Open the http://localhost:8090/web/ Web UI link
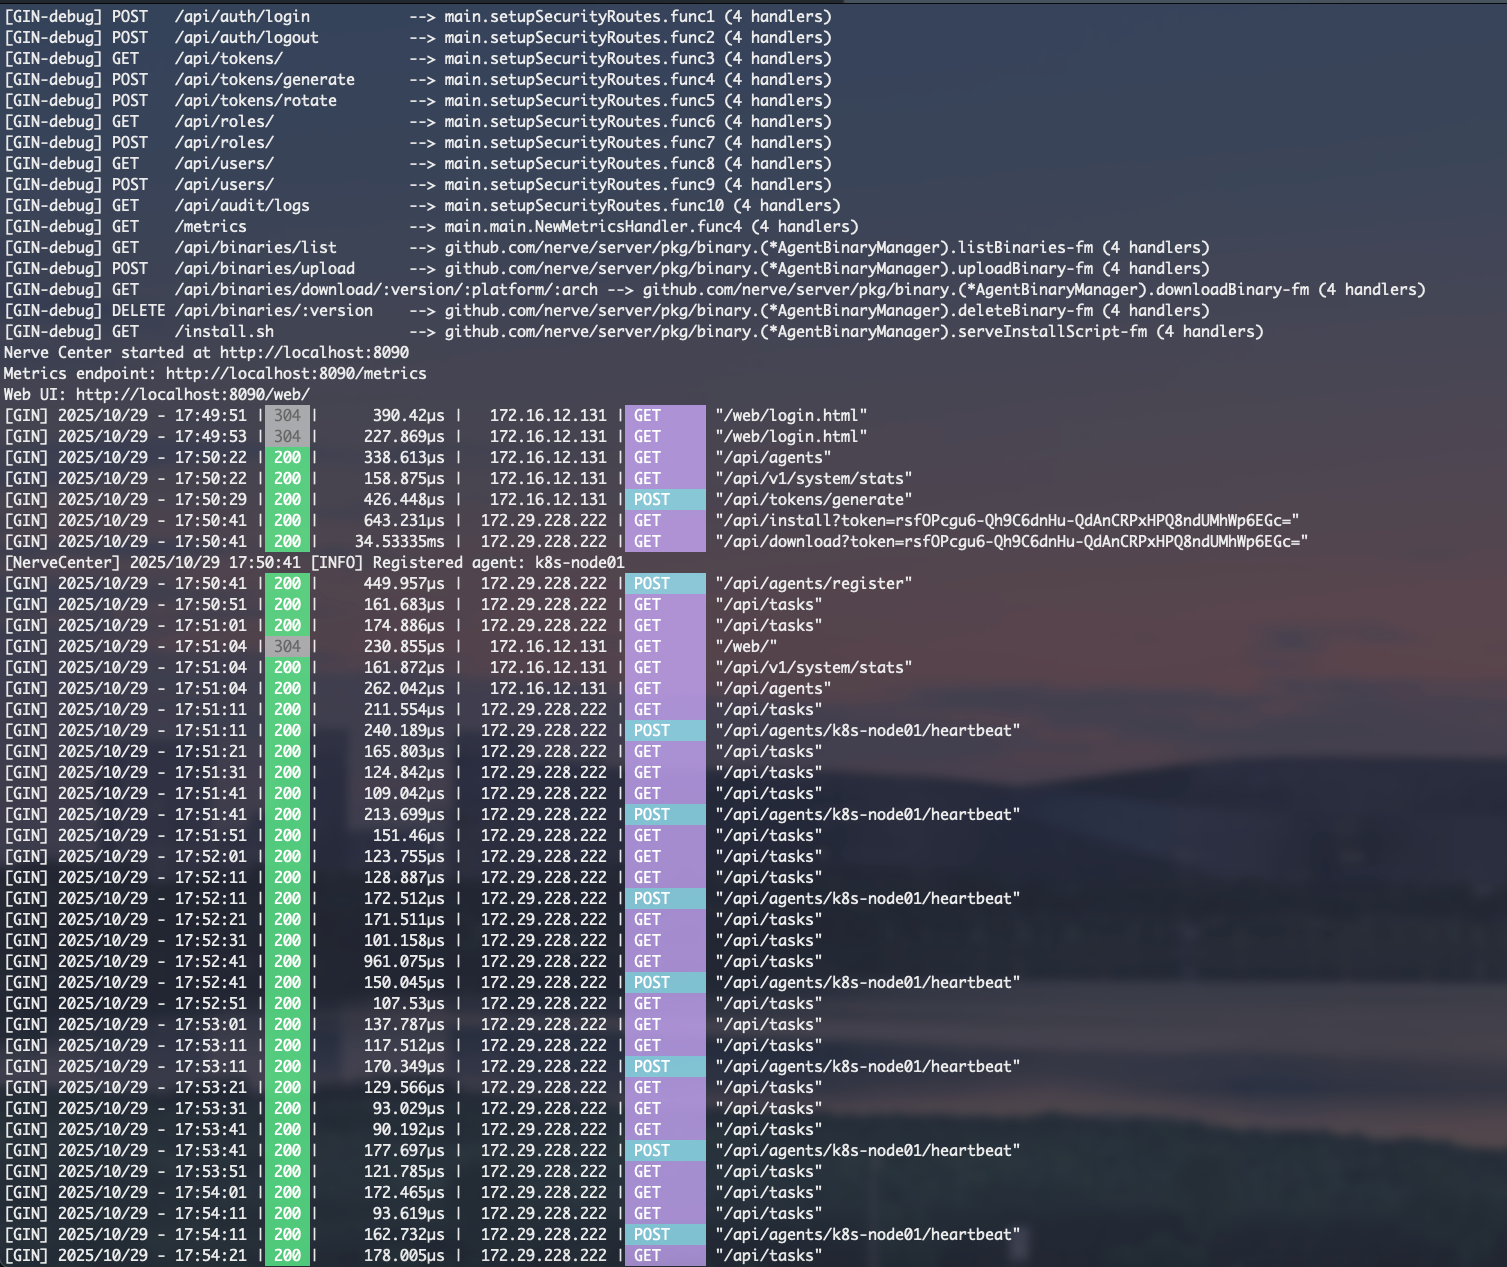1507x1267 pixels. [193, 394]
